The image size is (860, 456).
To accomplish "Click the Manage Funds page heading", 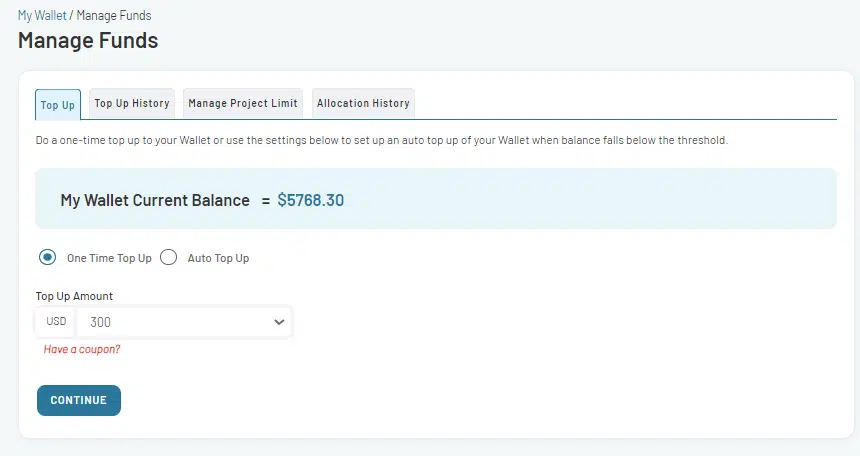I will pyautogui.click(x=88, y=41).
